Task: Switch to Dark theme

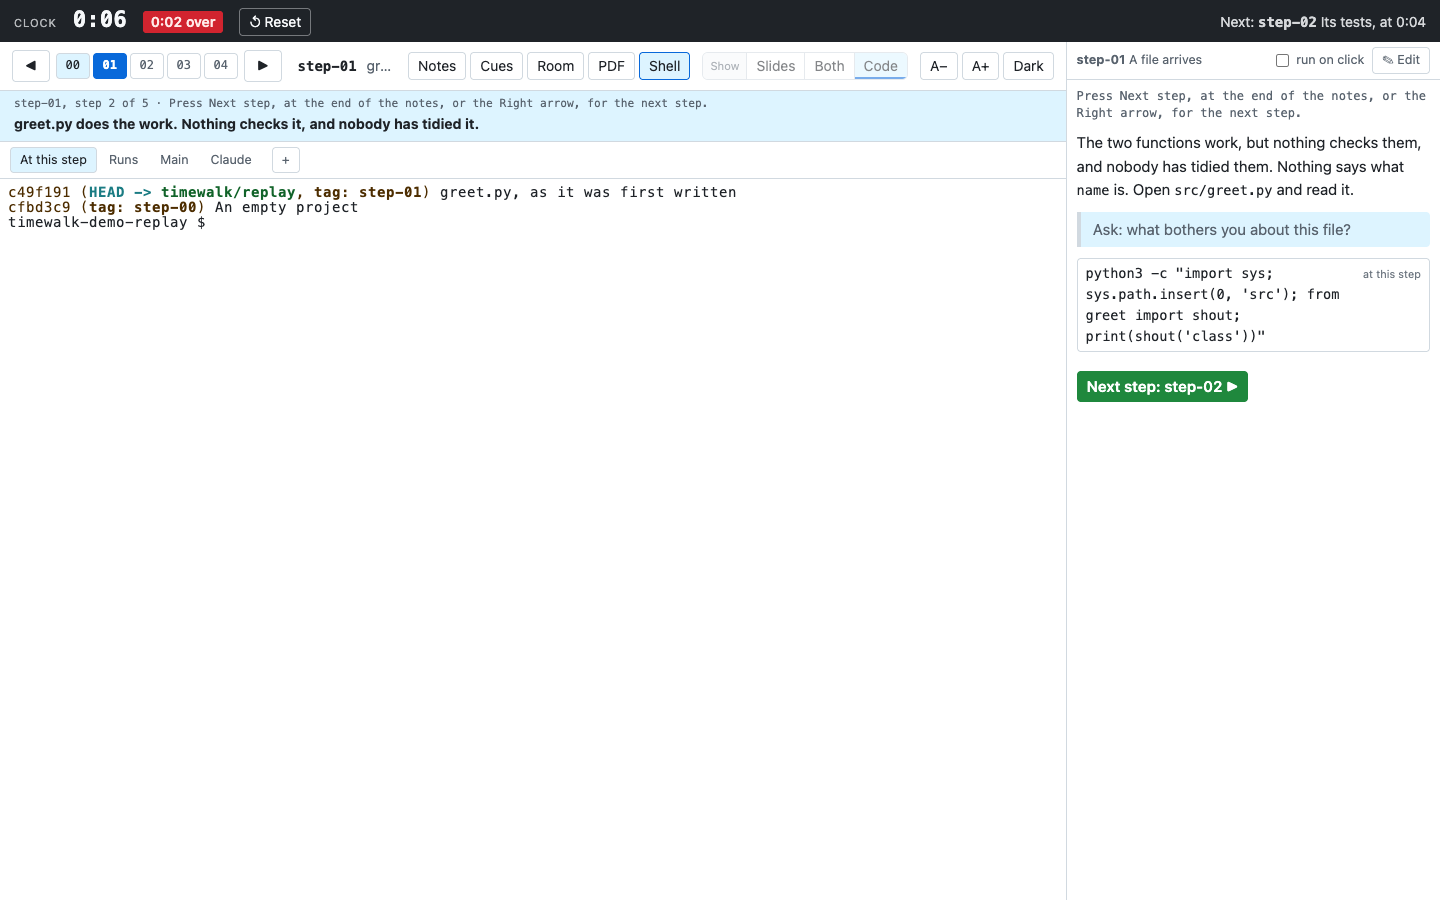Action: [1029, 66]
